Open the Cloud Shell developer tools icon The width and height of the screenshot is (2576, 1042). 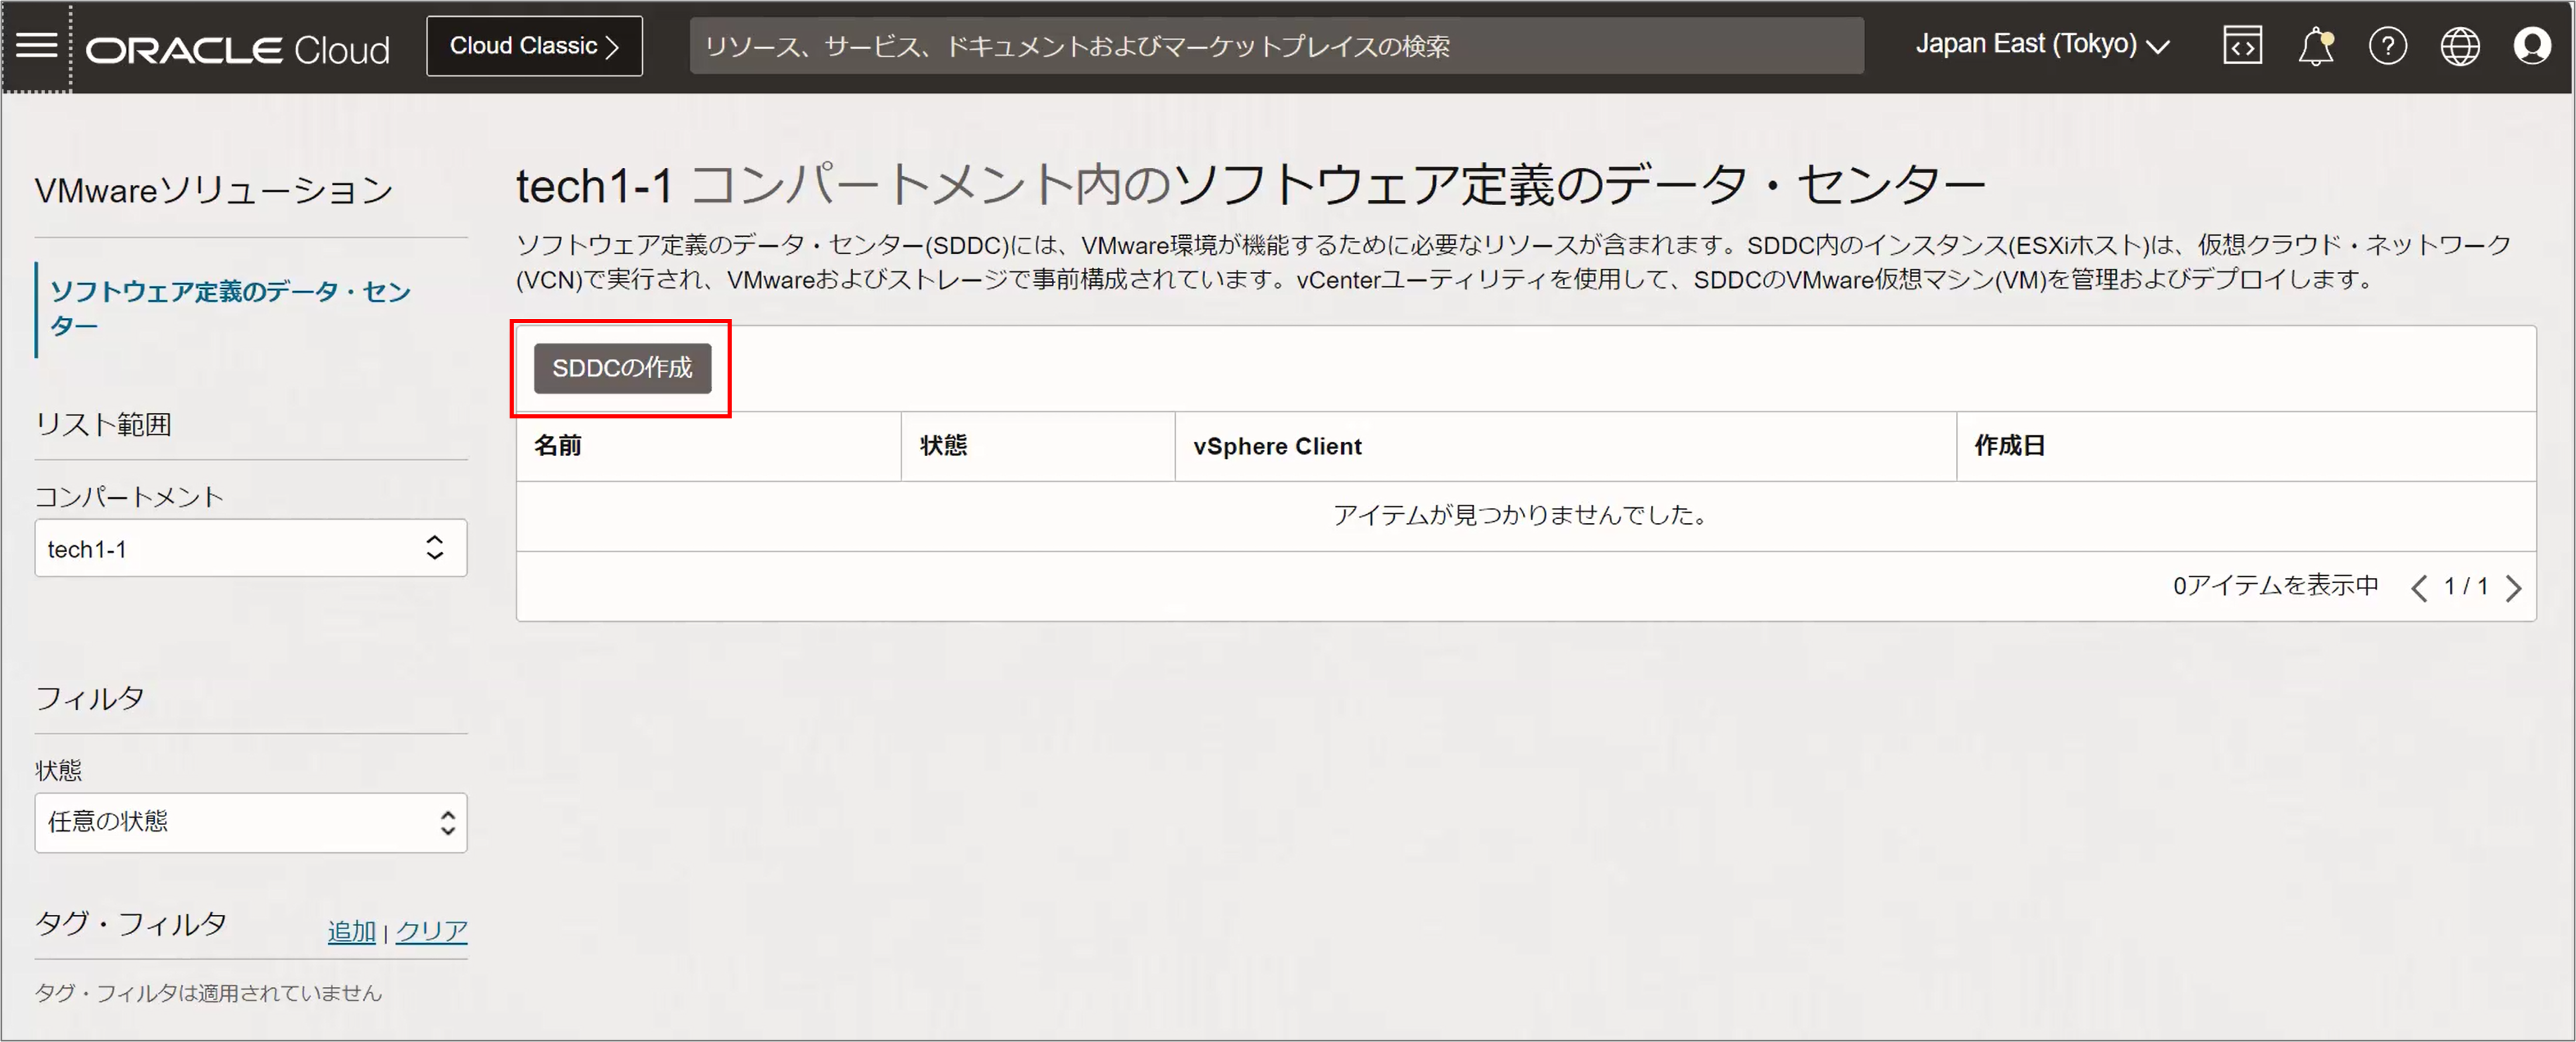pyautogui.click(x=2242, y=46)
